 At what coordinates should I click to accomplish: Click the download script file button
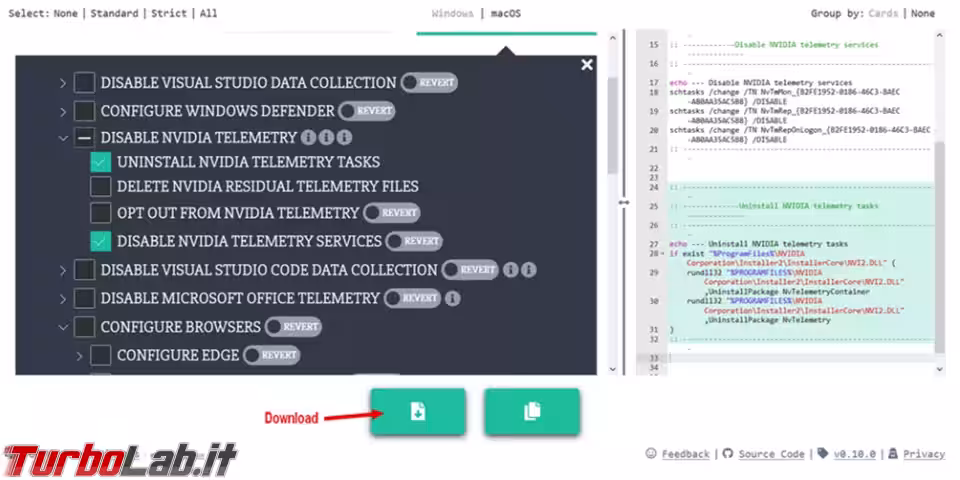coord(418,411)
